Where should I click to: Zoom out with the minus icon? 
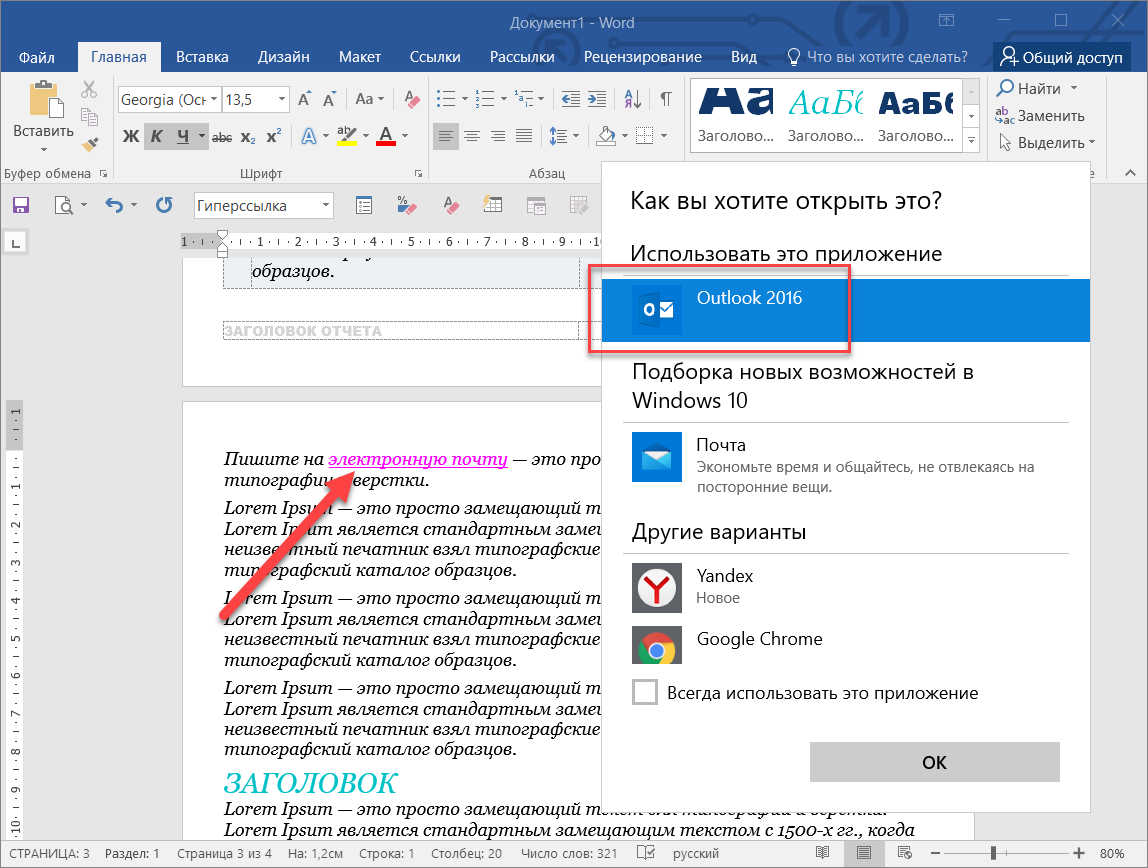[x=935, y=853]
